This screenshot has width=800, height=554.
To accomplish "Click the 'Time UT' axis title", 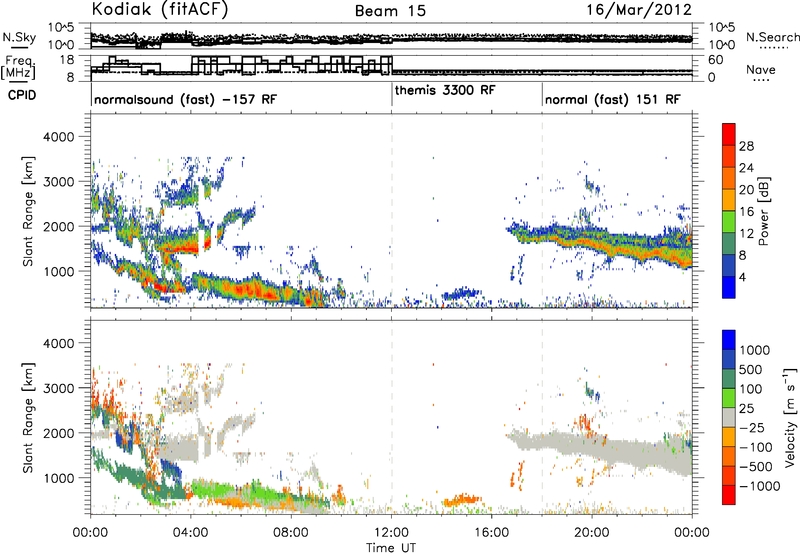I will coord(391,548).
